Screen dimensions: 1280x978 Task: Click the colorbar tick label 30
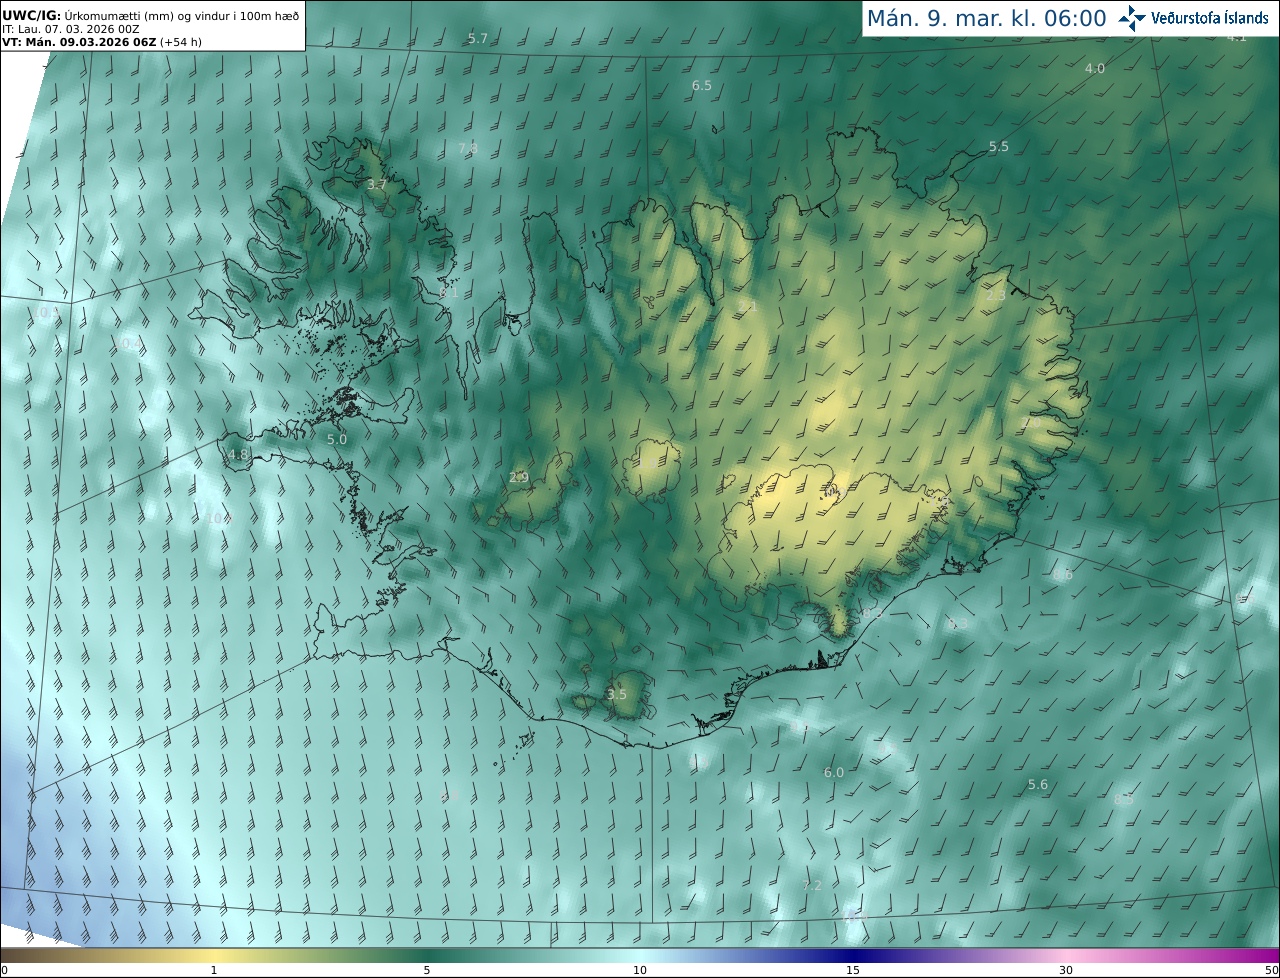[x=1066, y=970]
